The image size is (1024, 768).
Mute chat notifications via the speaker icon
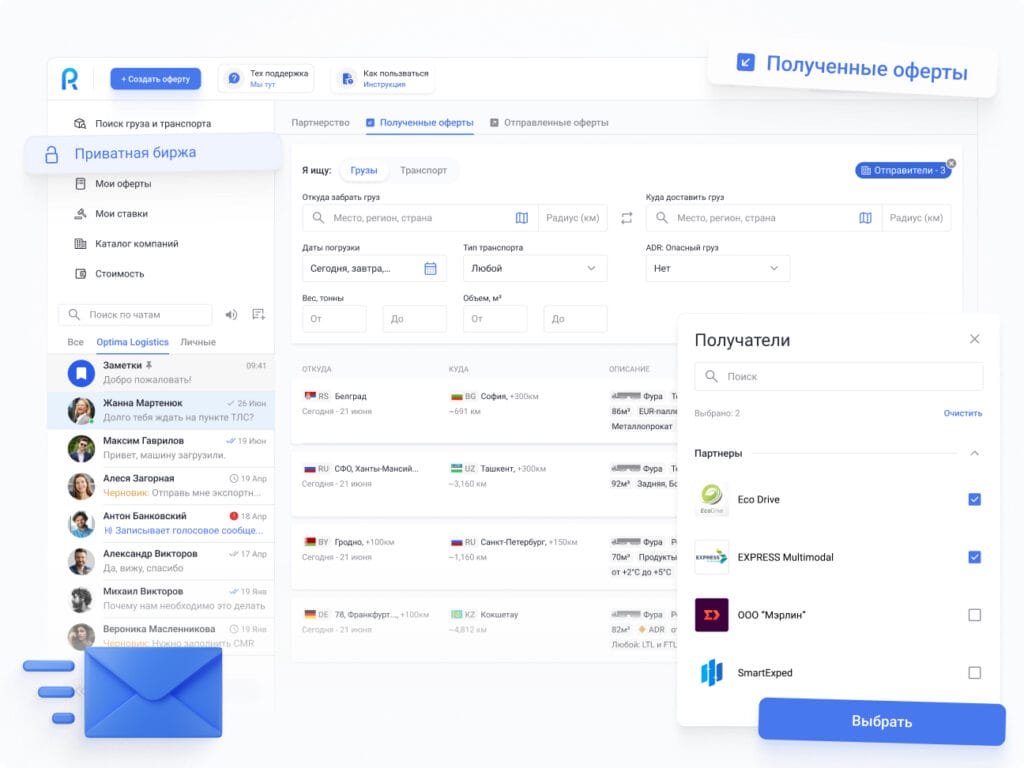coord(231,314)
